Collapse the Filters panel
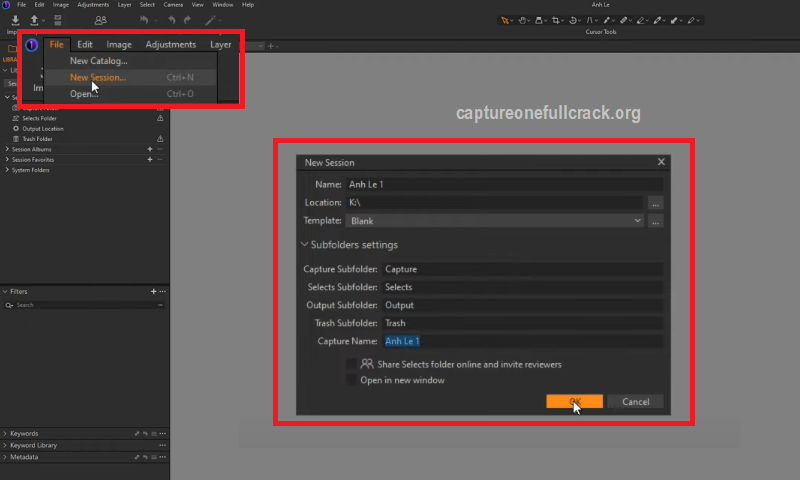Viewport: 800px width, 480px height. click(x=5, y=291)
